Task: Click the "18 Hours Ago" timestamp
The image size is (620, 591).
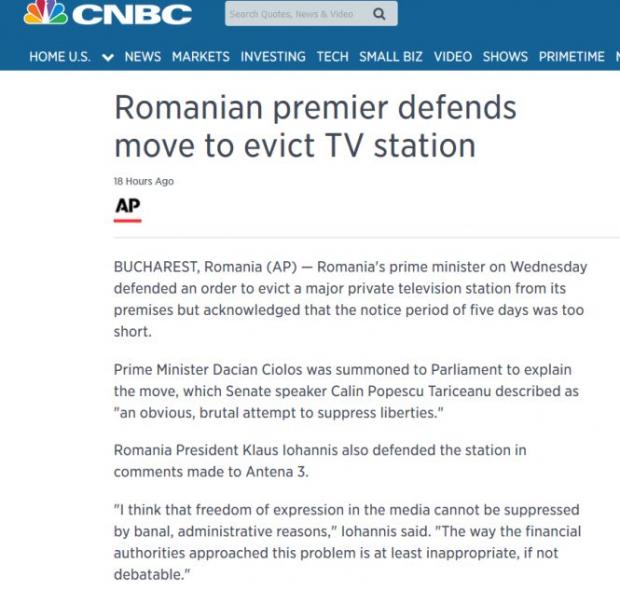Action: click(x=143, y=181)
